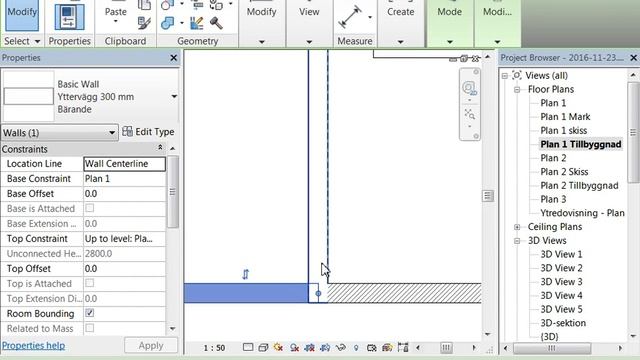The image size is (640, 360).
Task: Collapse the Floor Plans tree node
Action: click(517, 89)
